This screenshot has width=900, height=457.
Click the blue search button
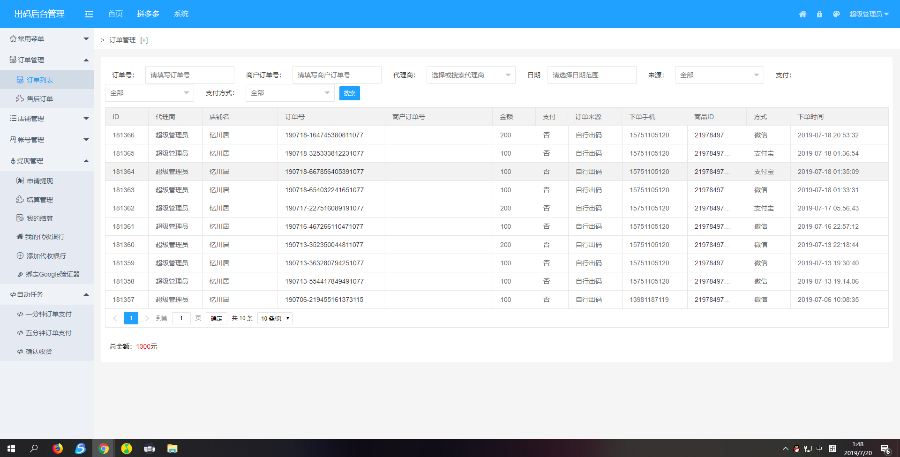point(349,93)
